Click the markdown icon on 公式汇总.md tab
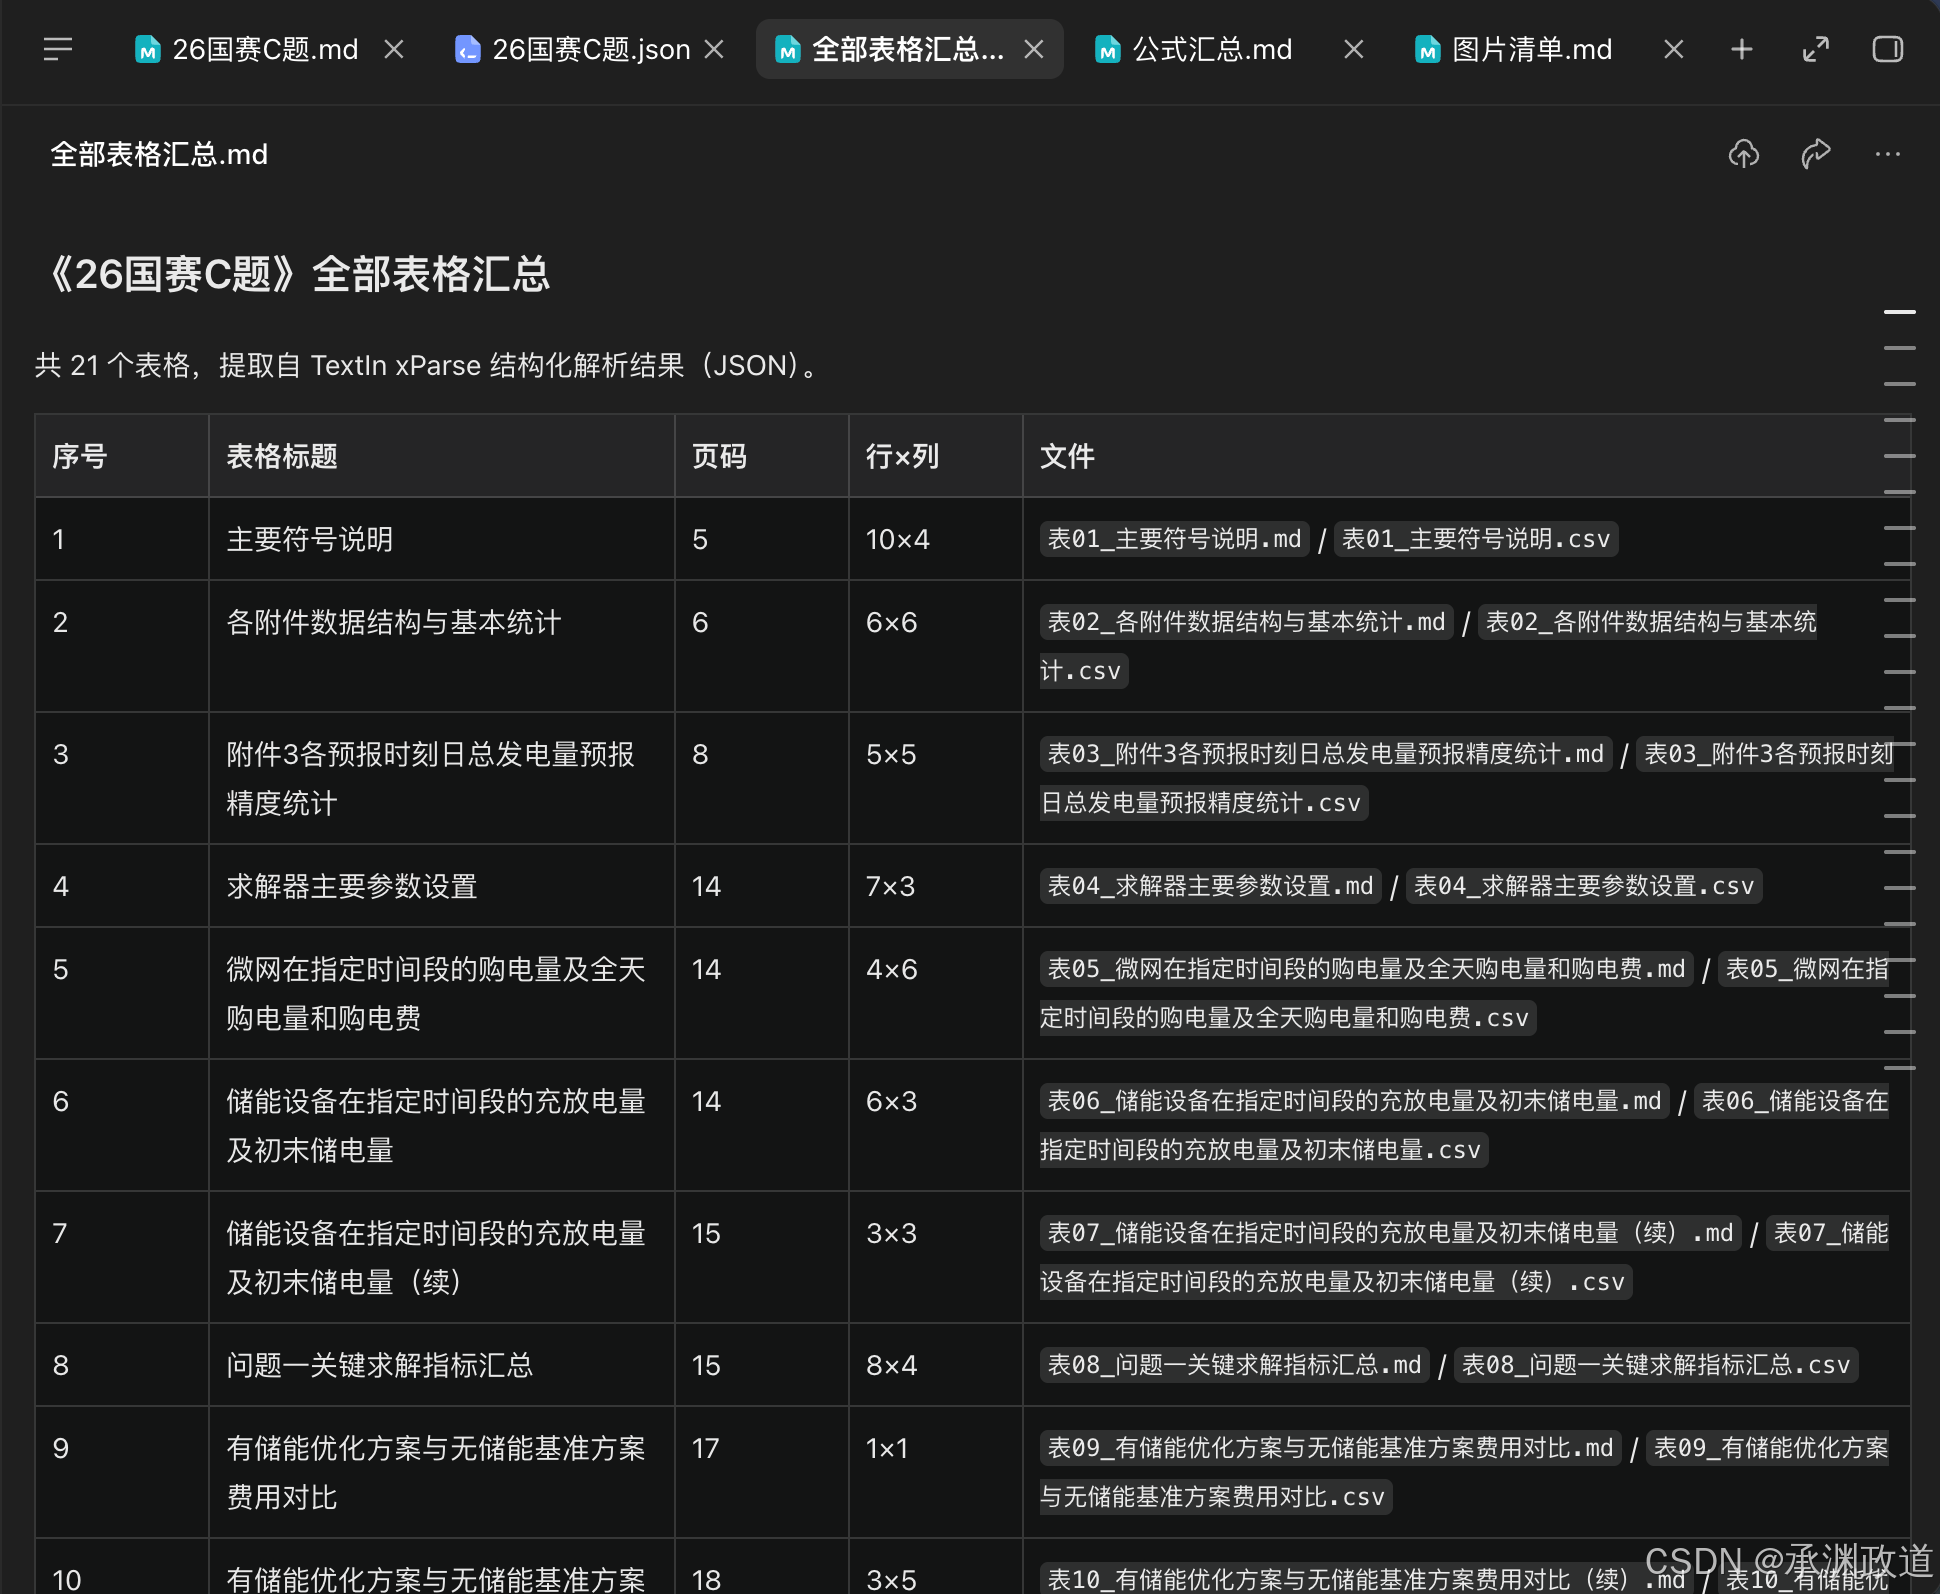1940x1594 pixels. tap(1108, 49)
